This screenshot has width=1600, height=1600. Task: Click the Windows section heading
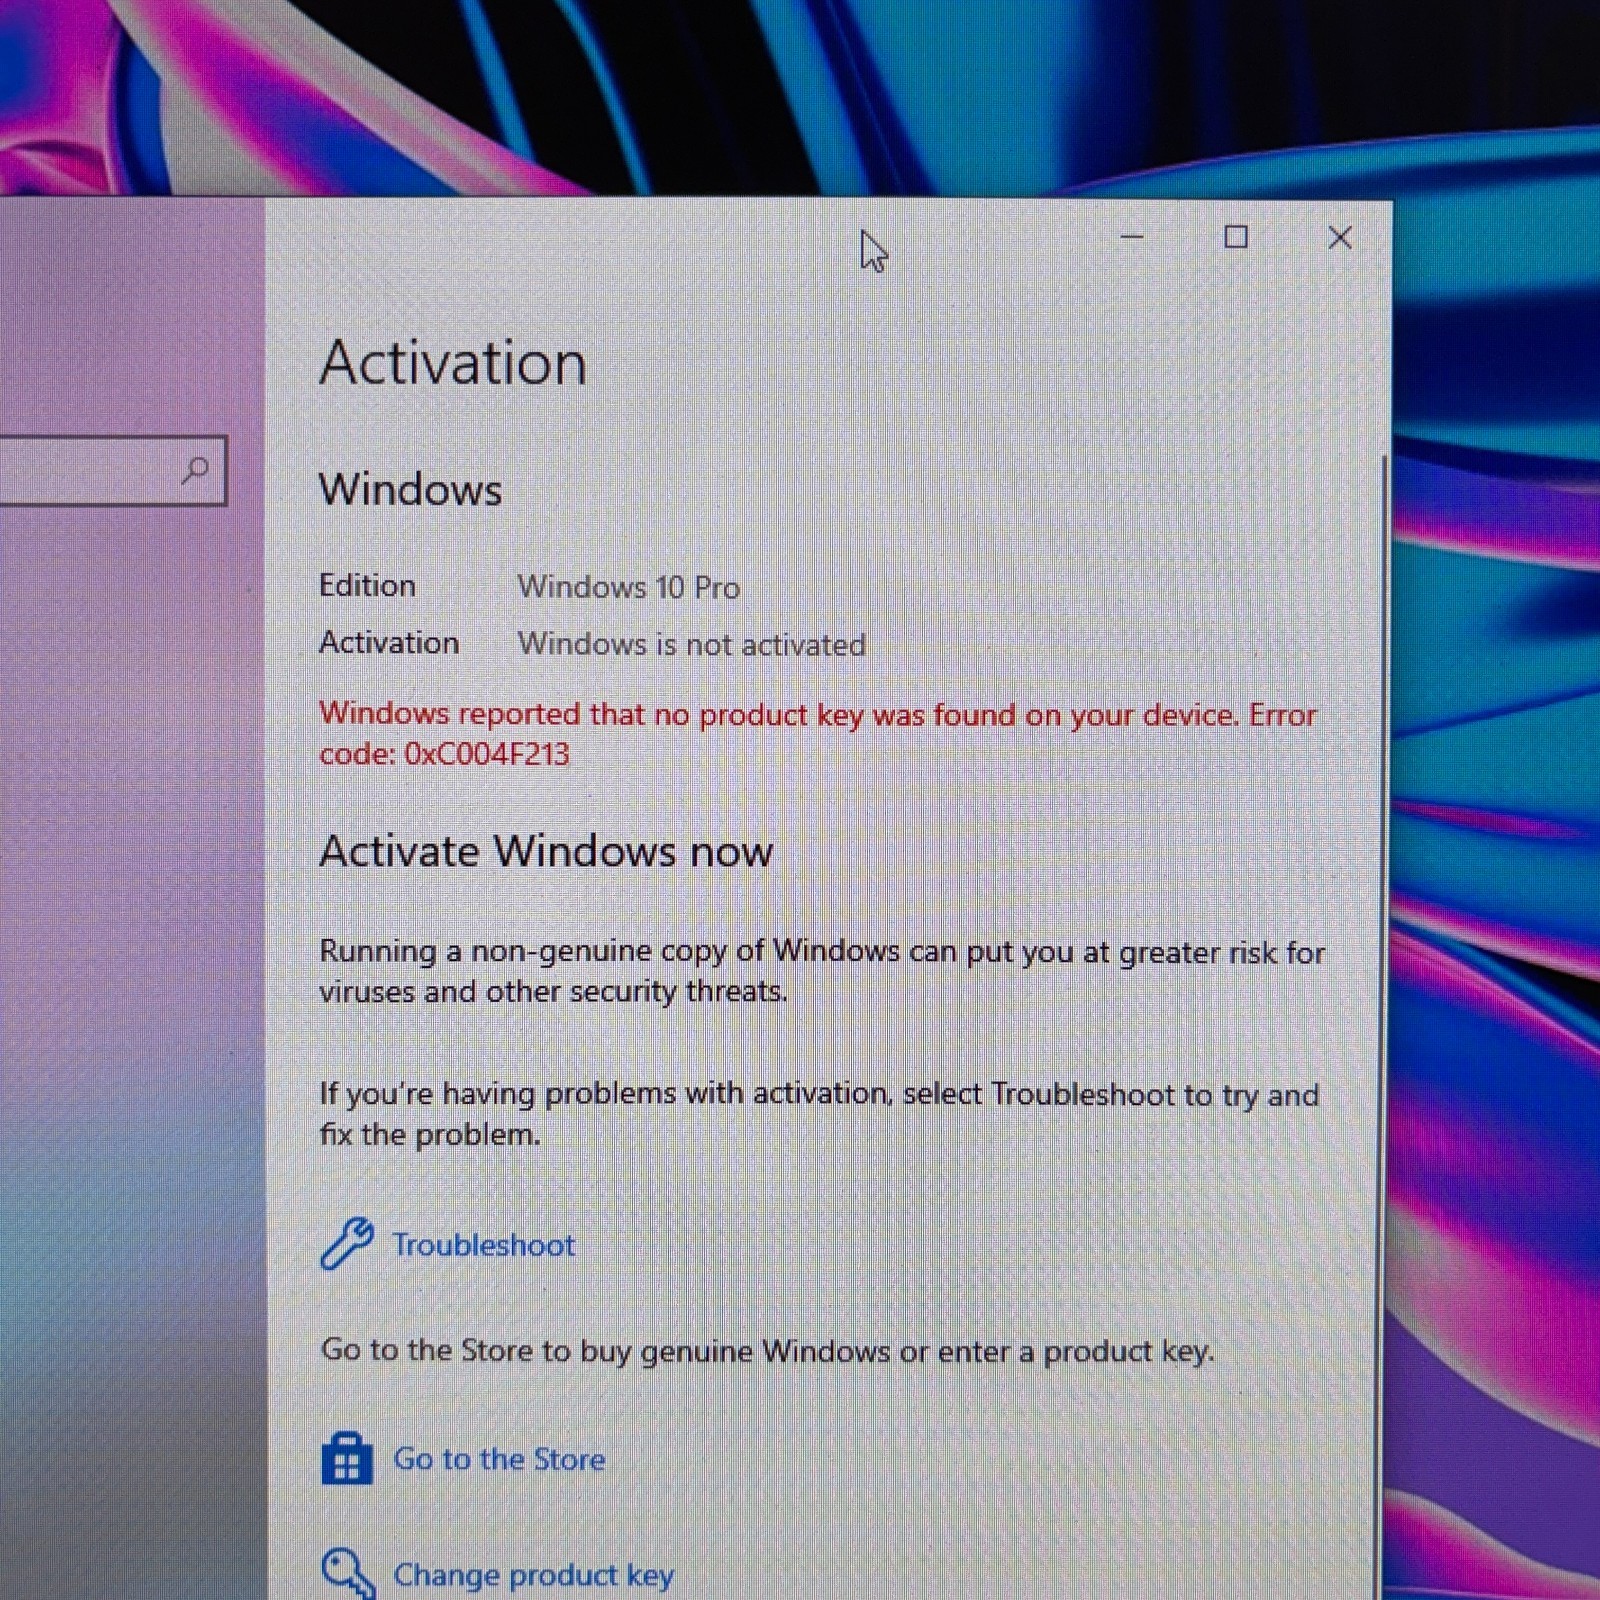(410, 490)
